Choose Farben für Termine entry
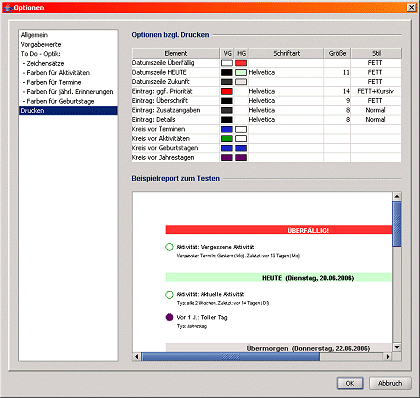The image size is (420, 398). coord(52,82)
